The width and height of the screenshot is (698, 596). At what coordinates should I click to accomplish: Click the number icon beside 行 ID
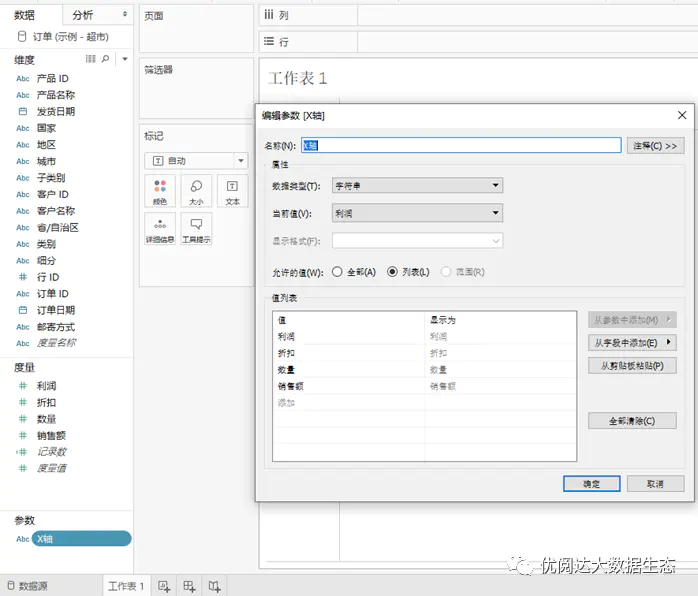pos(23,277)
